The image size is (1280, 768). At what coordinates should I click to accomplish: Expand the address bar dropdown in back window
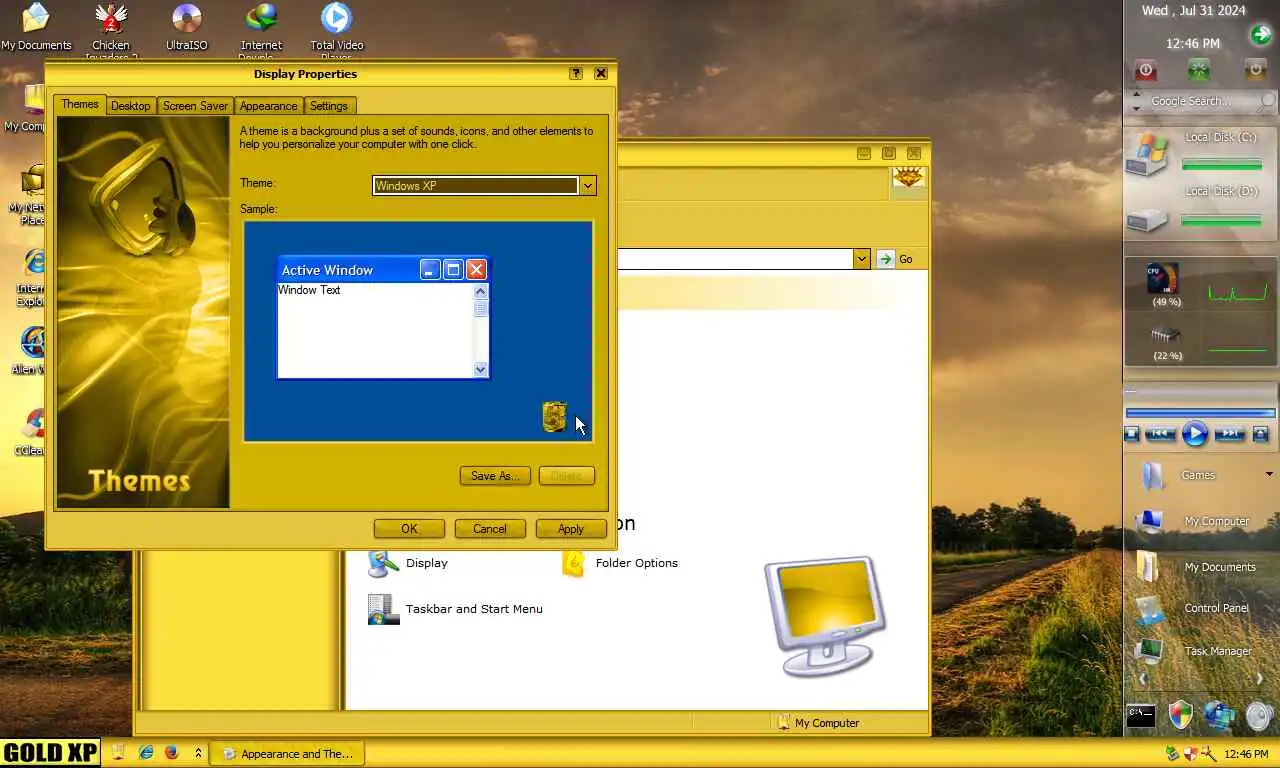(861, 259)
